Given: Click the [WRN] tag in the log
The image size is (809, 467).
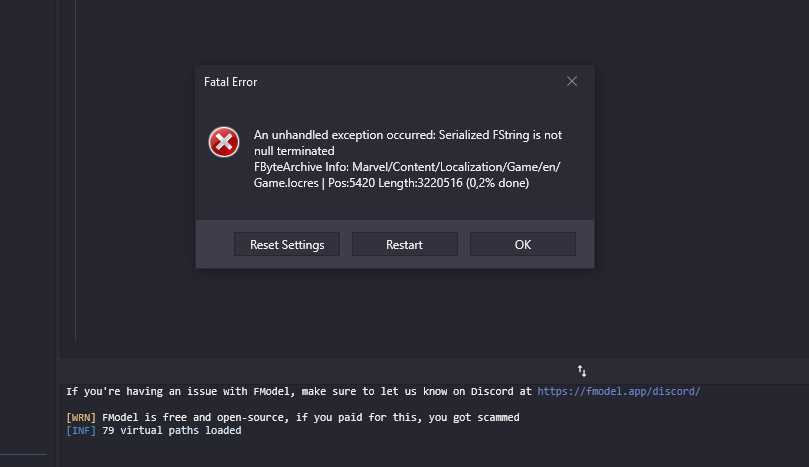Looking at the screenshot, I should (x=81, y=417).
